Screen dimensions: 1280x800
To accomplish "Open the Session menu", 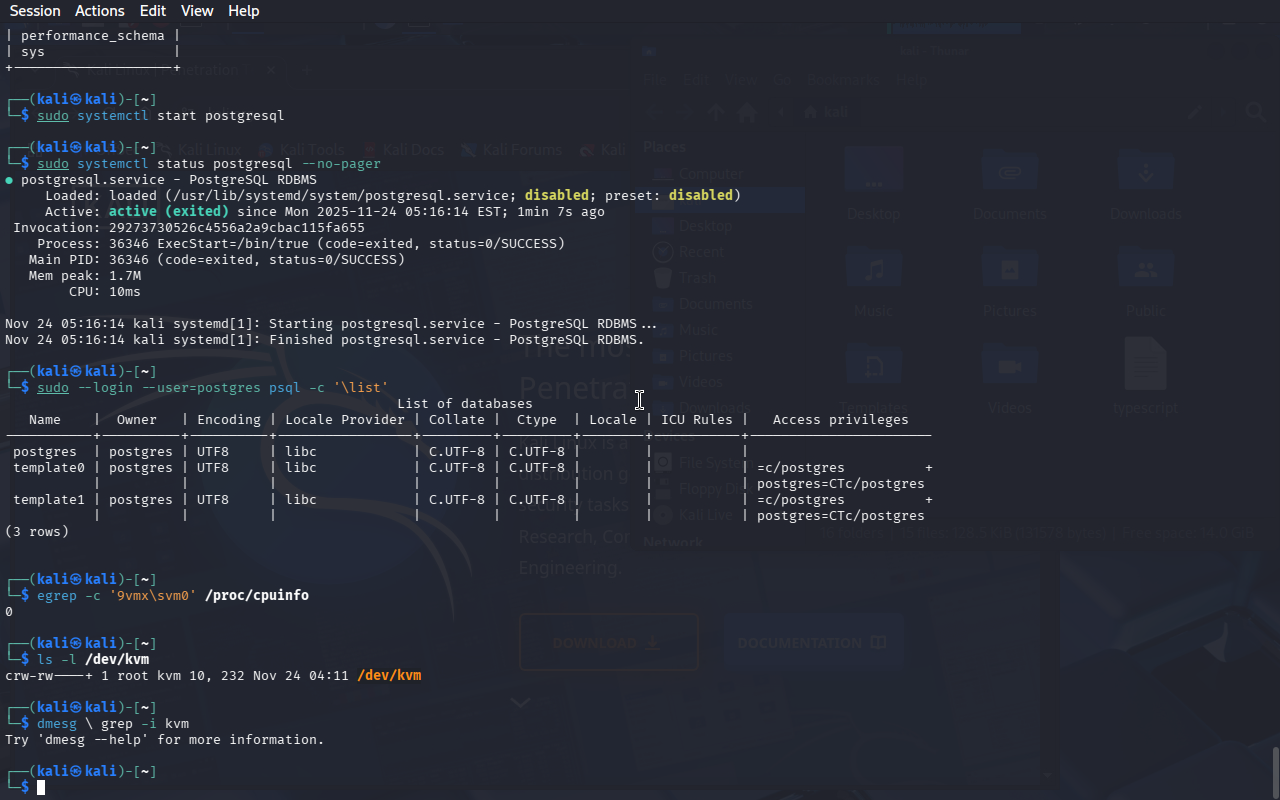I will [x=35, y=11].
